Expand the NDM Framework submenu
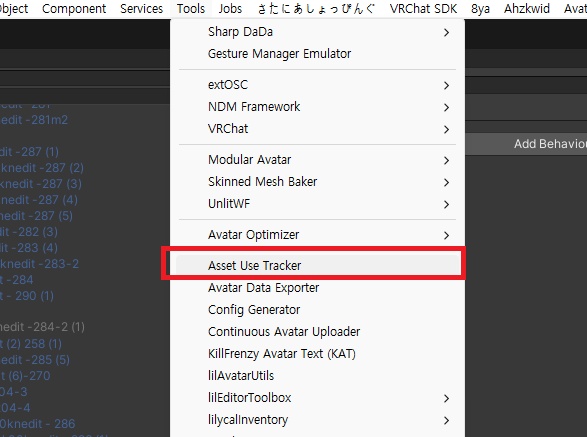Screen dimensions: 587x437 pos(317,107)
